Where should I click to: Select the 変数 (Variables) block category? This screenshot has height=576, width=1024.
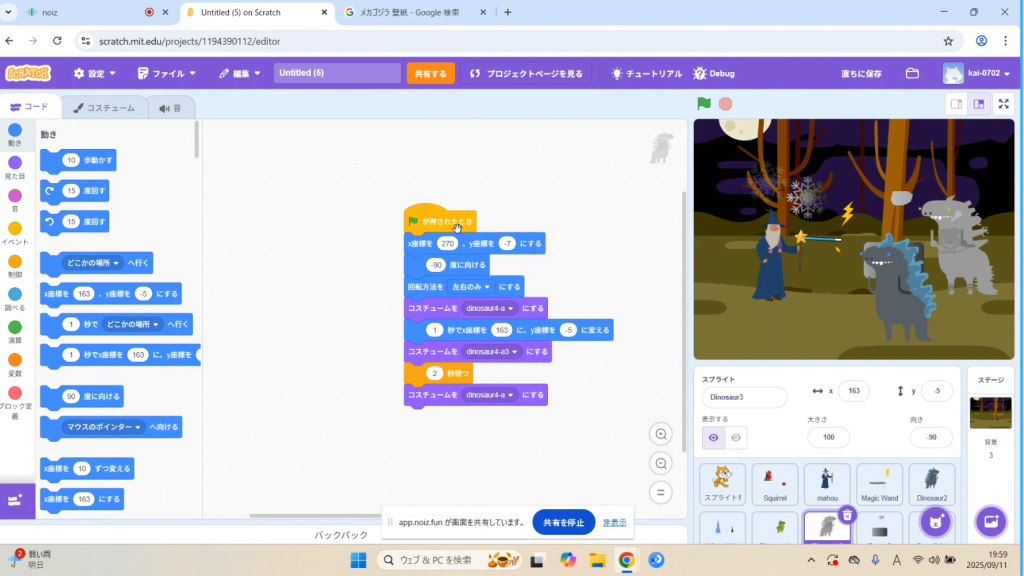point(14,365)
